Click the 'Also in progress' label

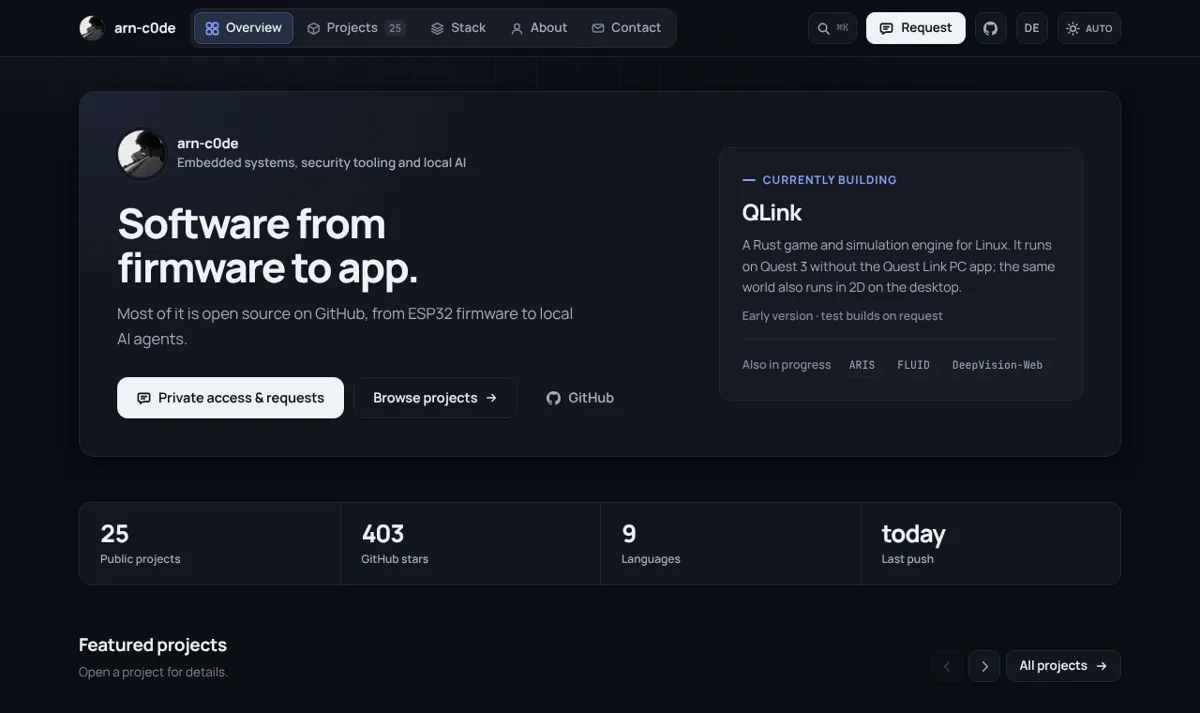coord(786,365)
